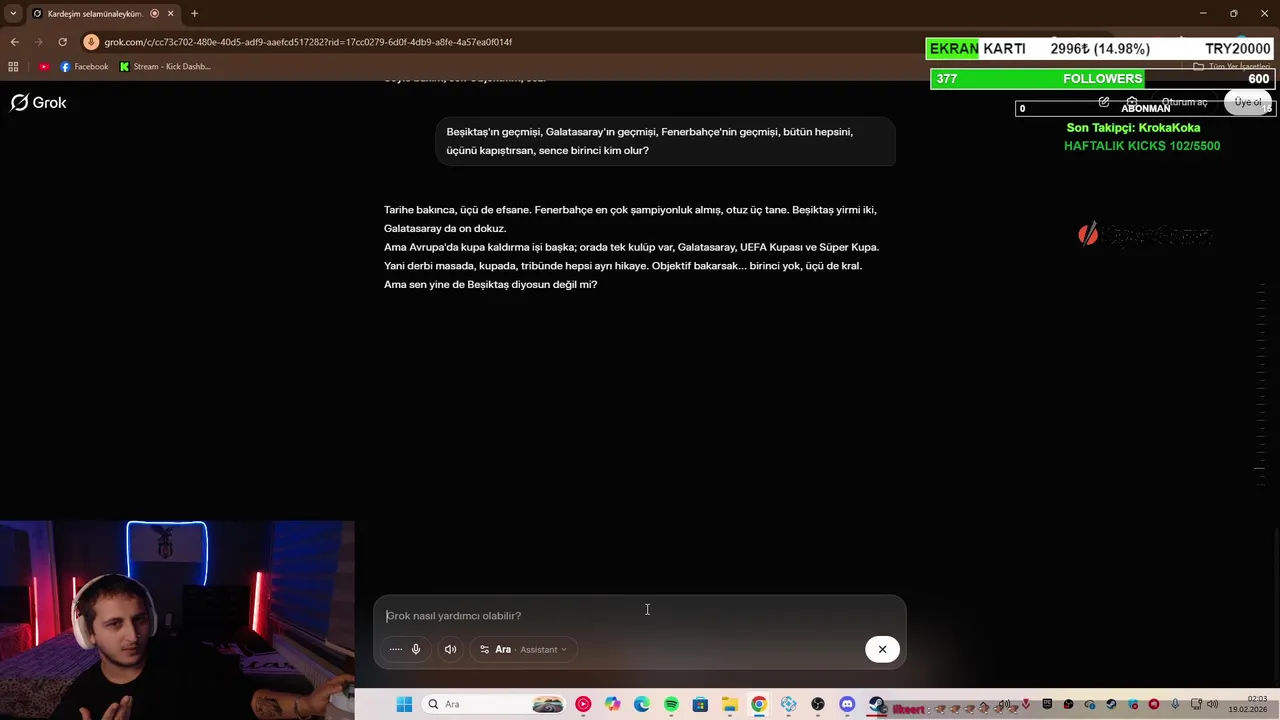Open the Chrome apps grid in bookmarks bar
Viewport: 1280px width, 720px height.
tap(13, 67)
